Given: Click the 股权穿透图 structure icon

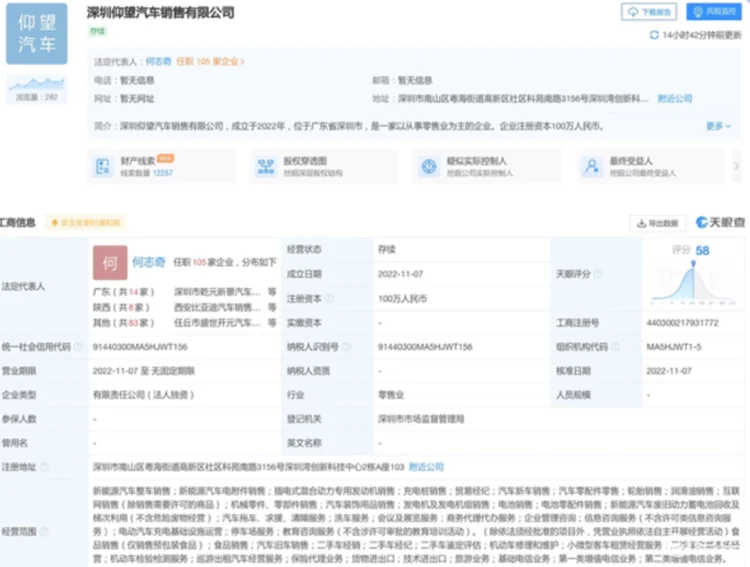Looking at the screenshot, I should (x=266, y=166).
